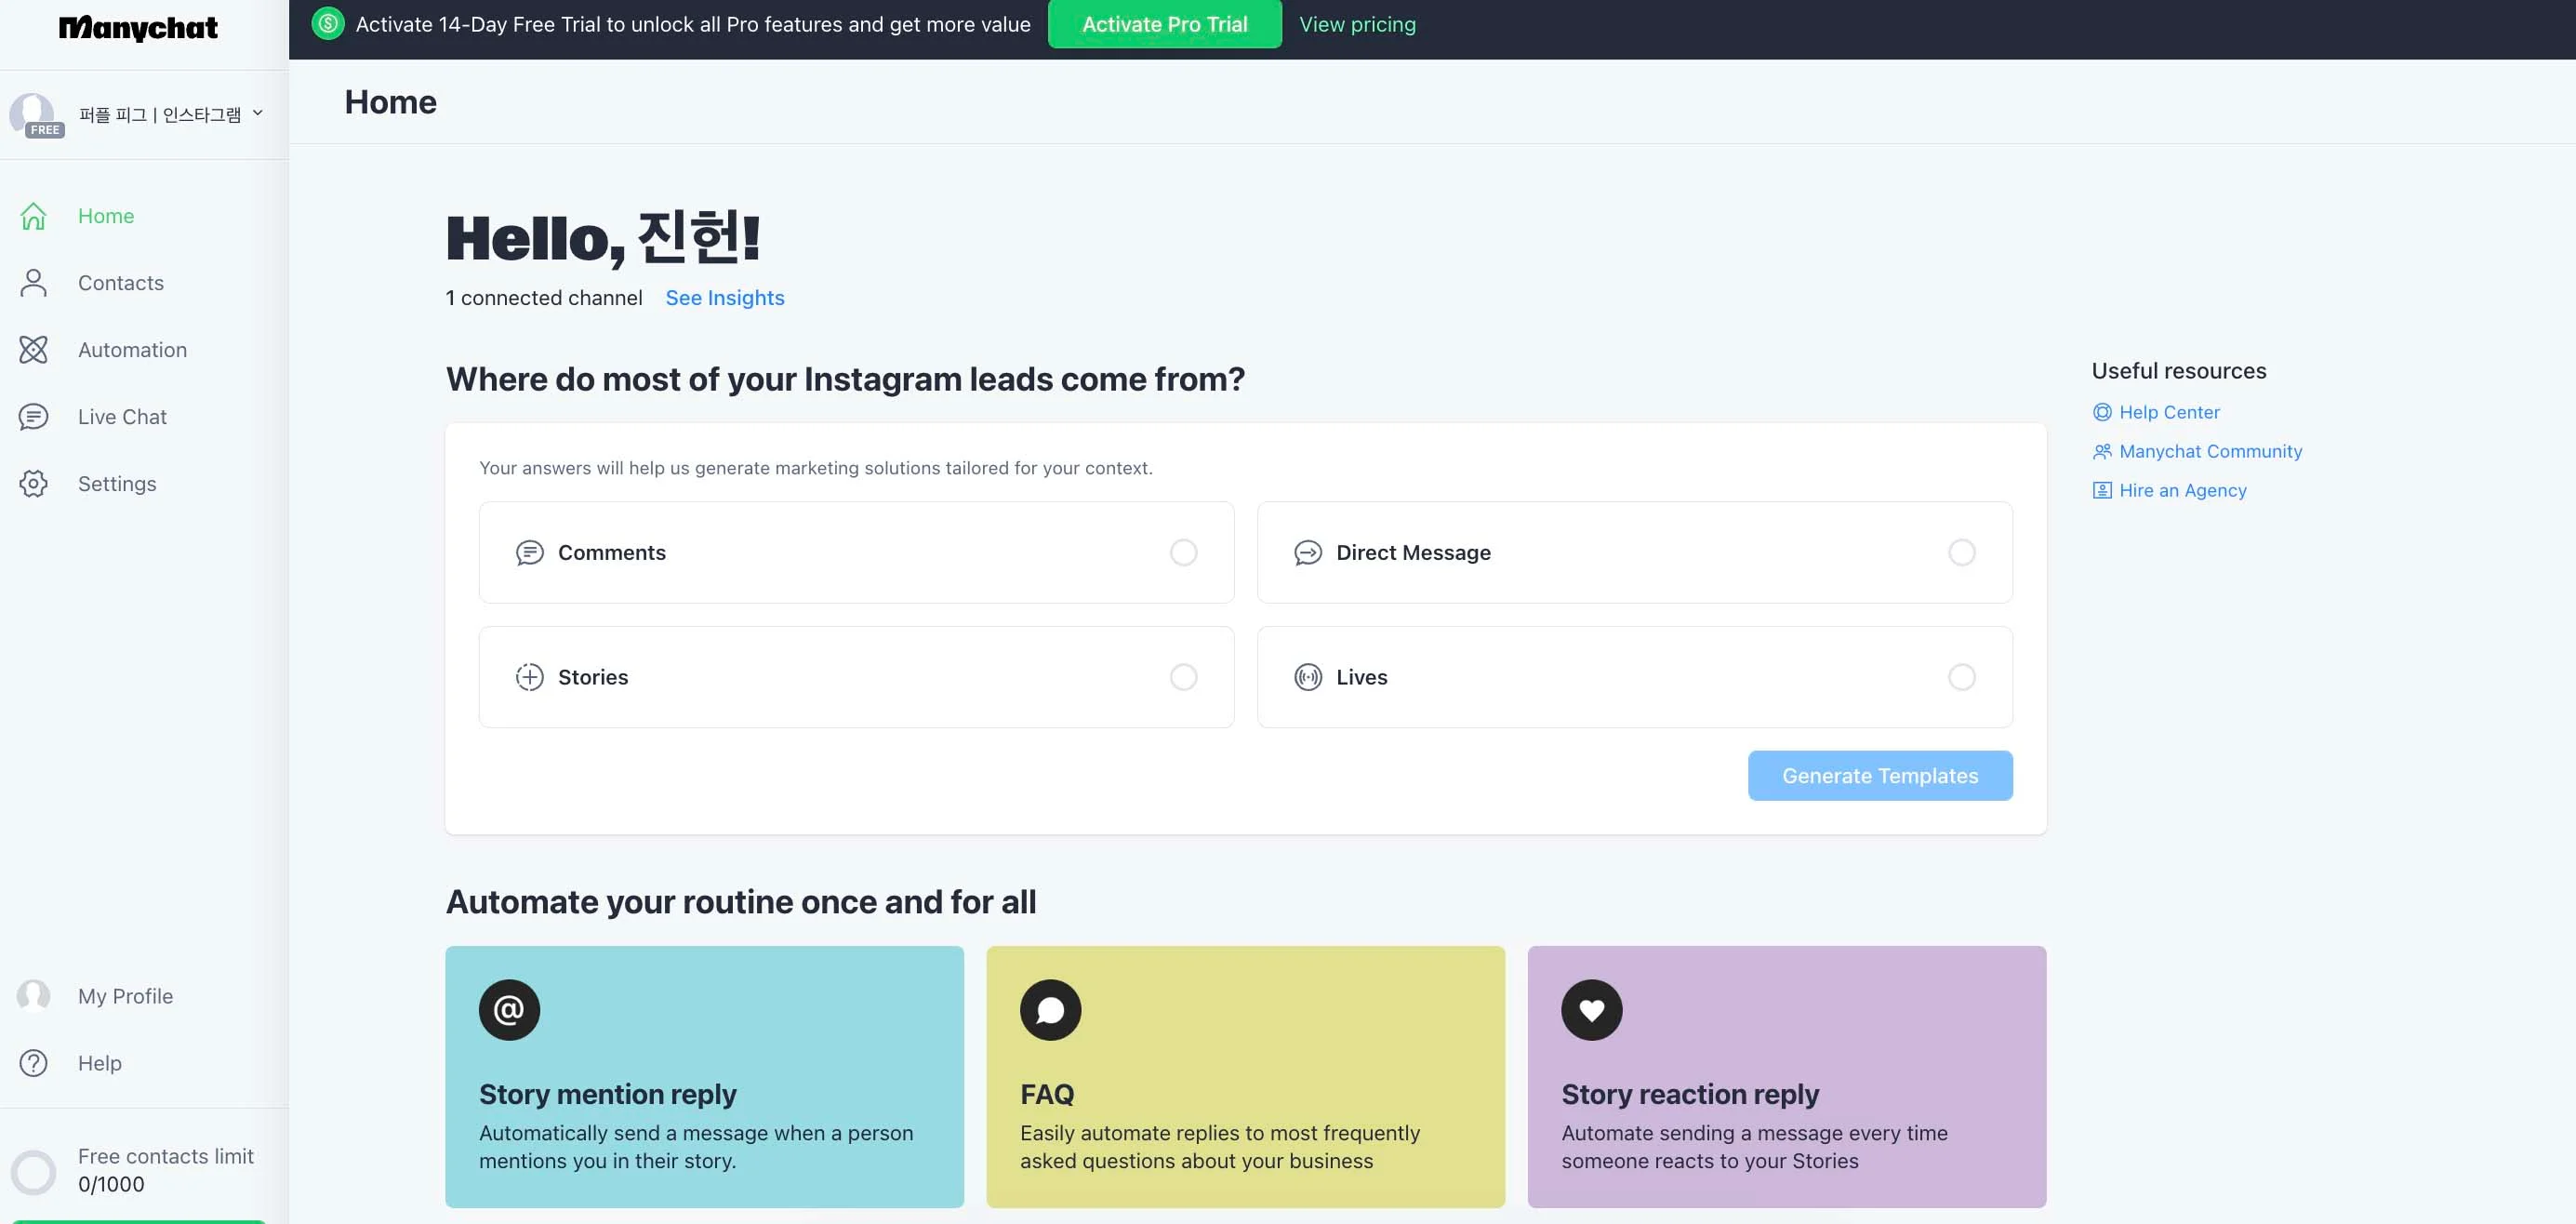Image resolution: width=2576 pixels, height=1224 pixels.
Task: Click the Free contacts limit 0/1000 text
Action: (165, 1170)
